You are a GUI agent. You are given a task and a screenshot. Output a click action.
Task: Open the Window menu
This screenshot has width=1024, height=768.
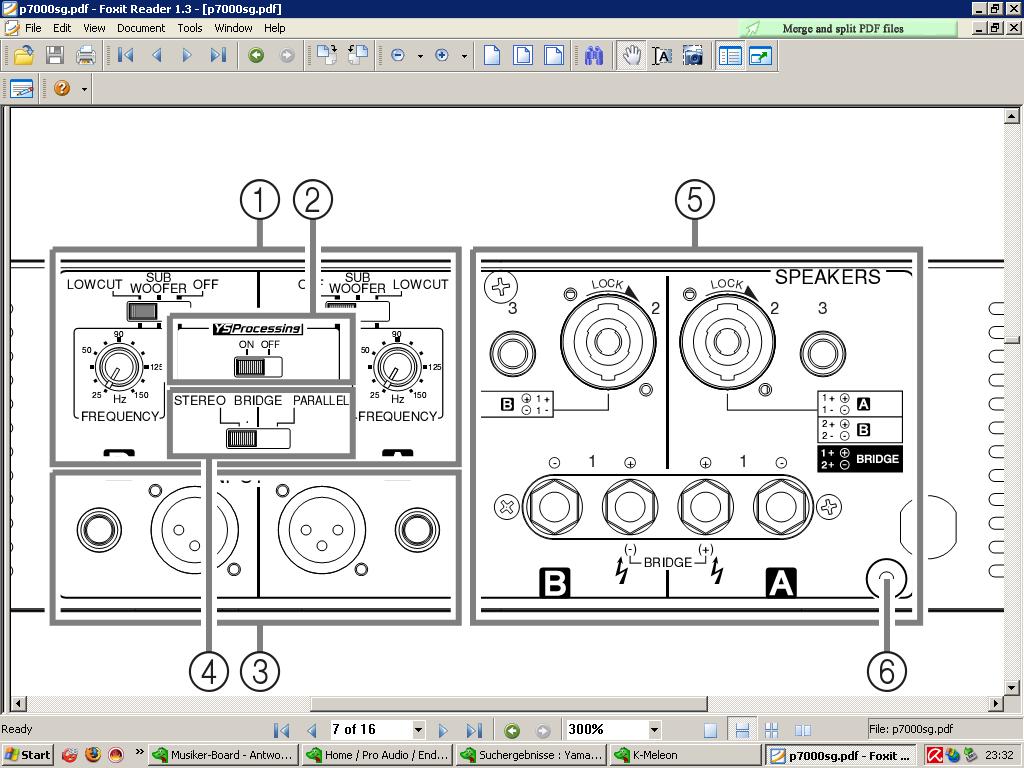(233, 28)
